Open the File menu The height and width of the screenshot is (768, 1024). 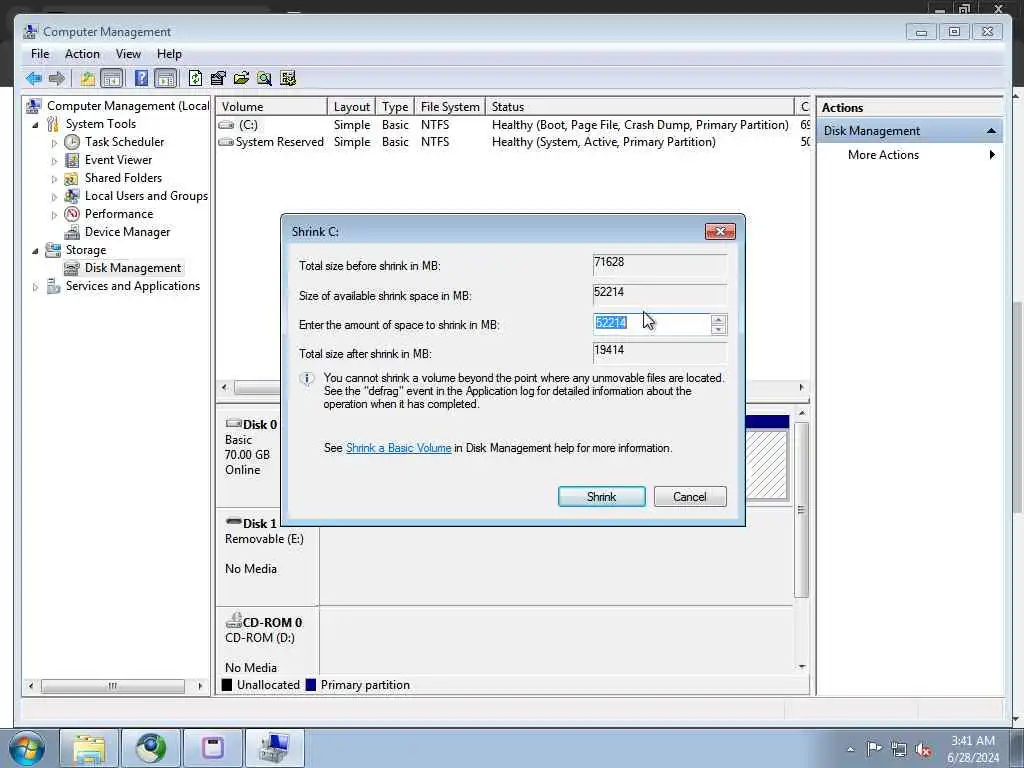[x=40, y=54]
